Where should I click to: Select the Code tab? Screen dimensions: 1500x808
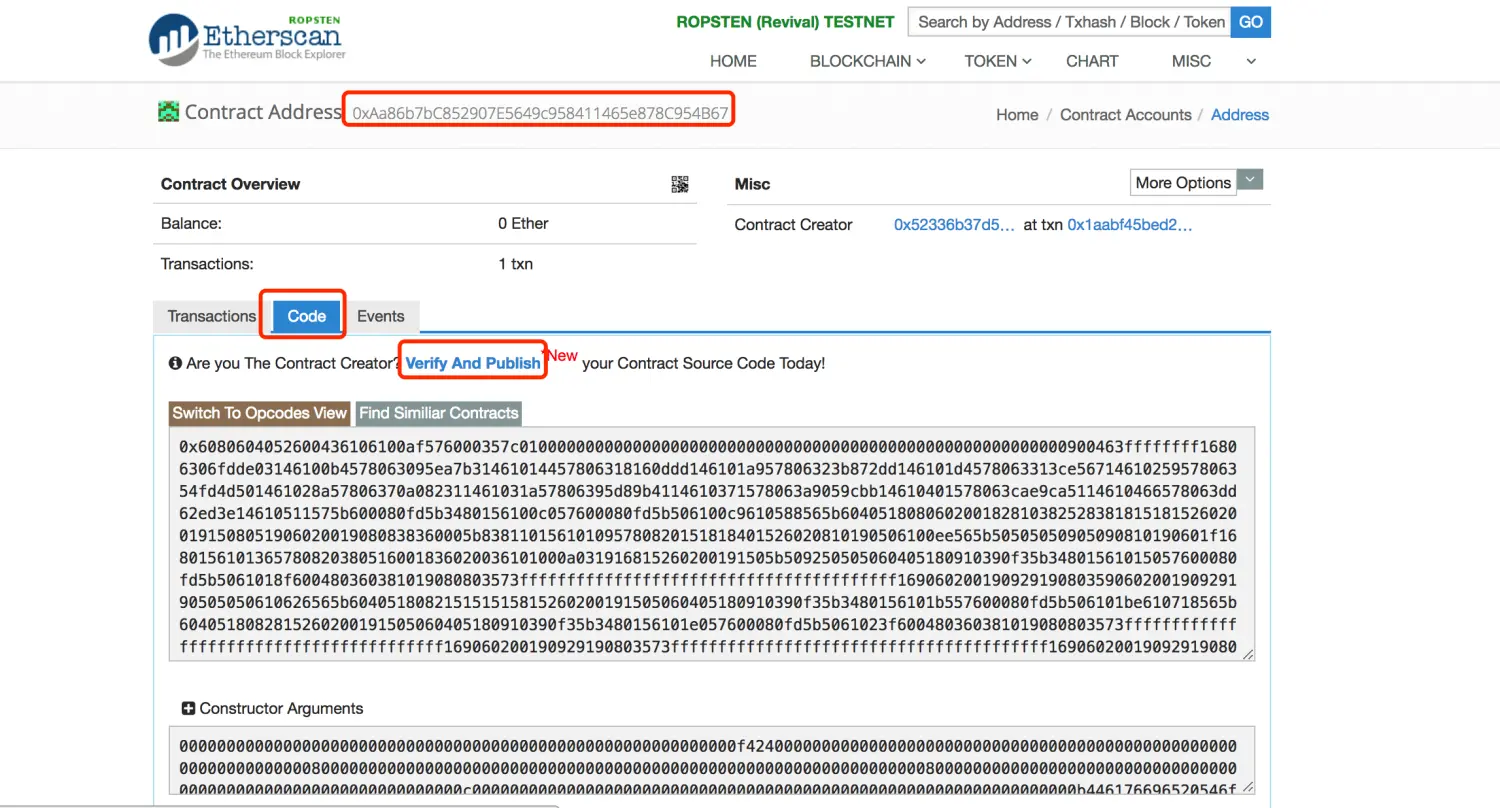click(x=306, y=316)
